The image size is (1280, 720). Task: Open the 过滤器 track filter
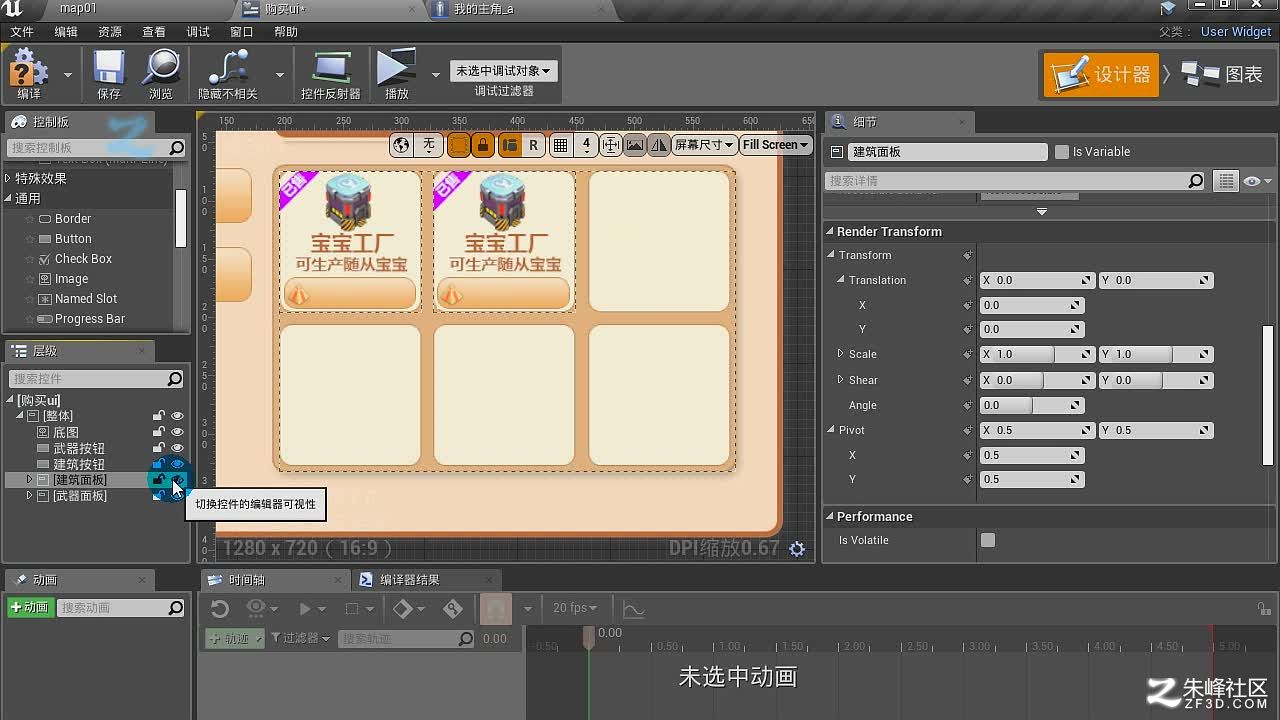click(301, 638)
